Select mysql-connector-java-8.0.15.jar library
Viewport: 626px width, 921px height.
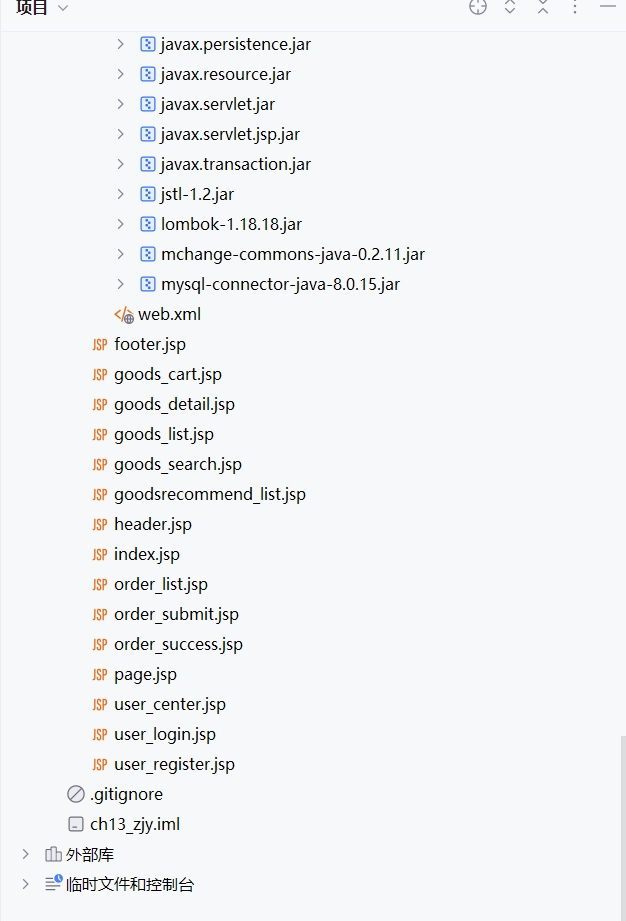[280, 284]
